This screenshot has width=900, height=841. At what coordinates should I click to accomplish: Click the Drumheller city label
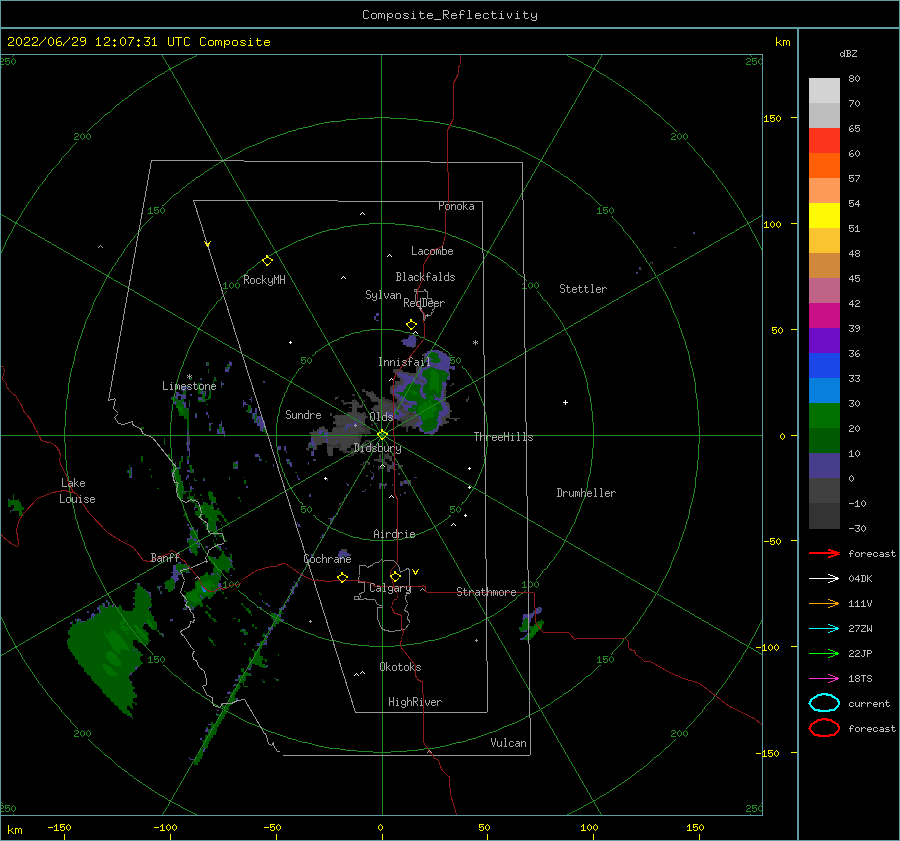click(x=586, y=493)
